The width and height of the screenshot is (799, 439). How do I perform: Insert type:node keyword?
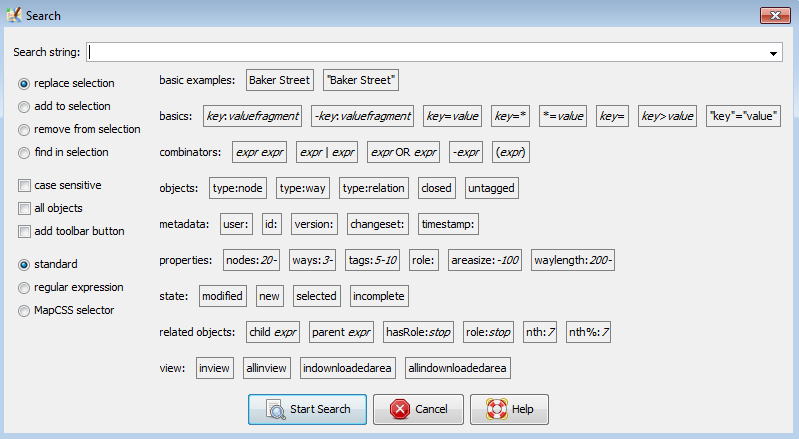[x=238, y=188]
